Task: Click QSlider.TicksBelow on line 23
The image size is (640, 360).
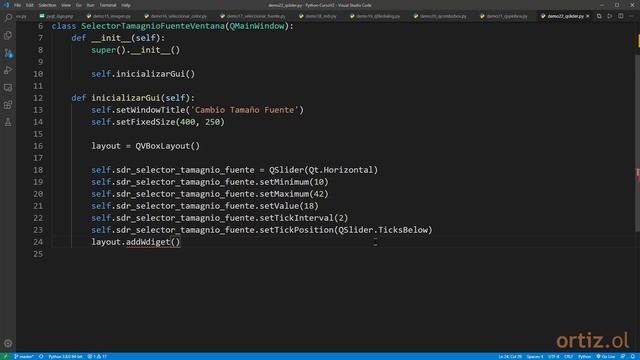Action: [383, 230]
